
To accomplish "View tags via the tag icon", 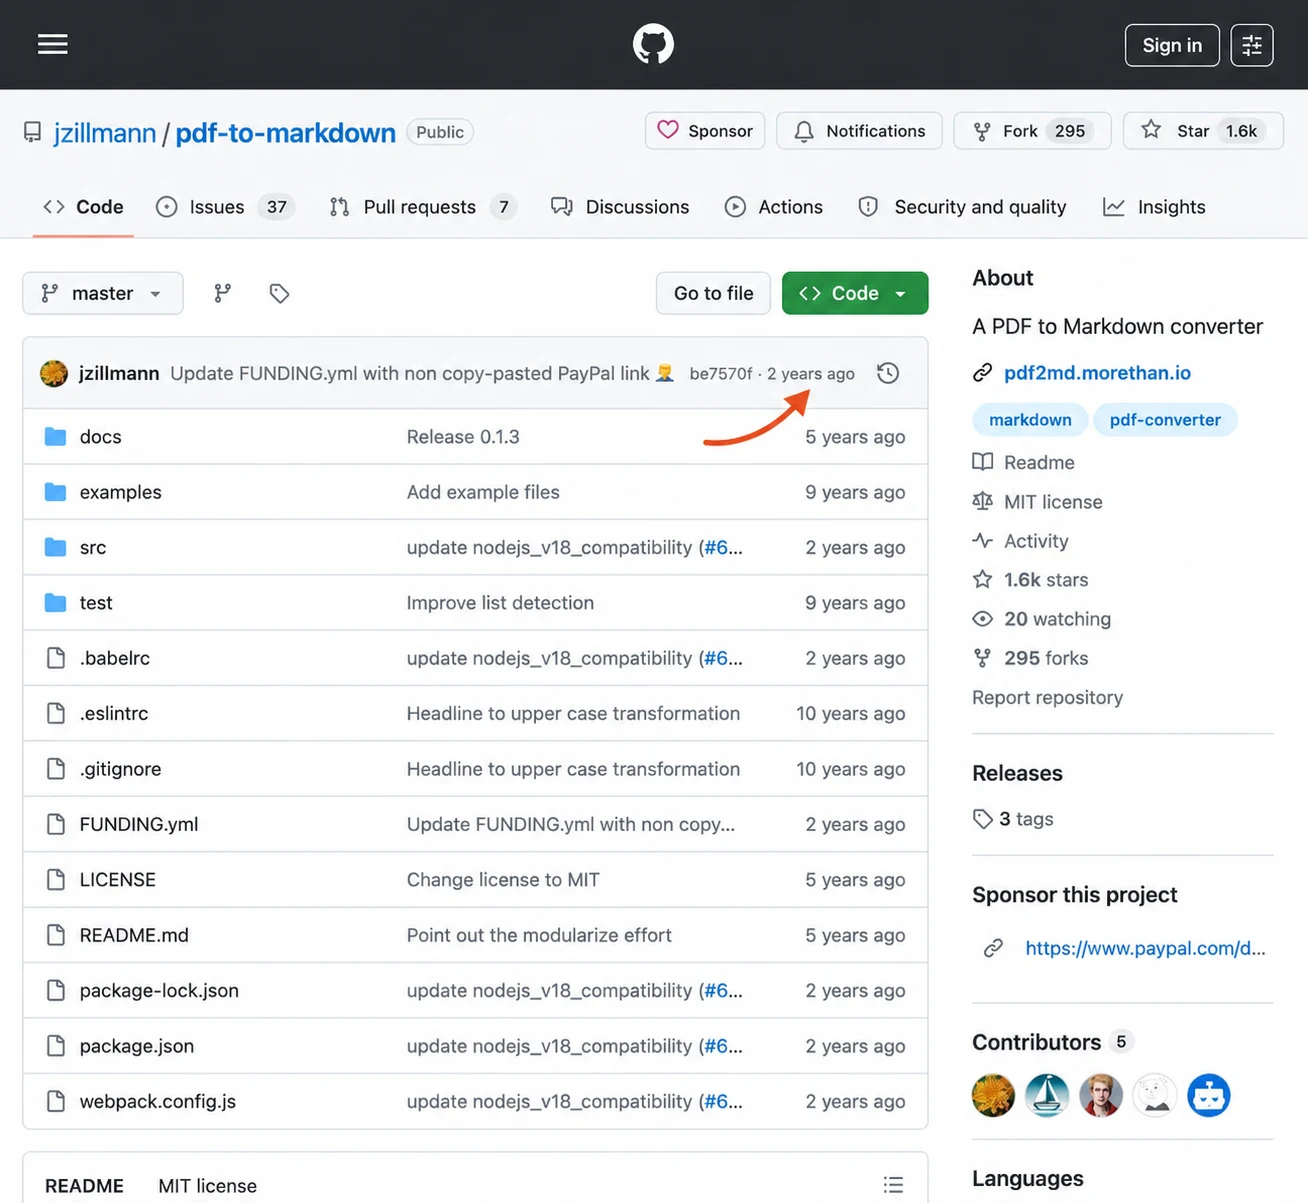I will pyautogui.click(x=279, y=293).
